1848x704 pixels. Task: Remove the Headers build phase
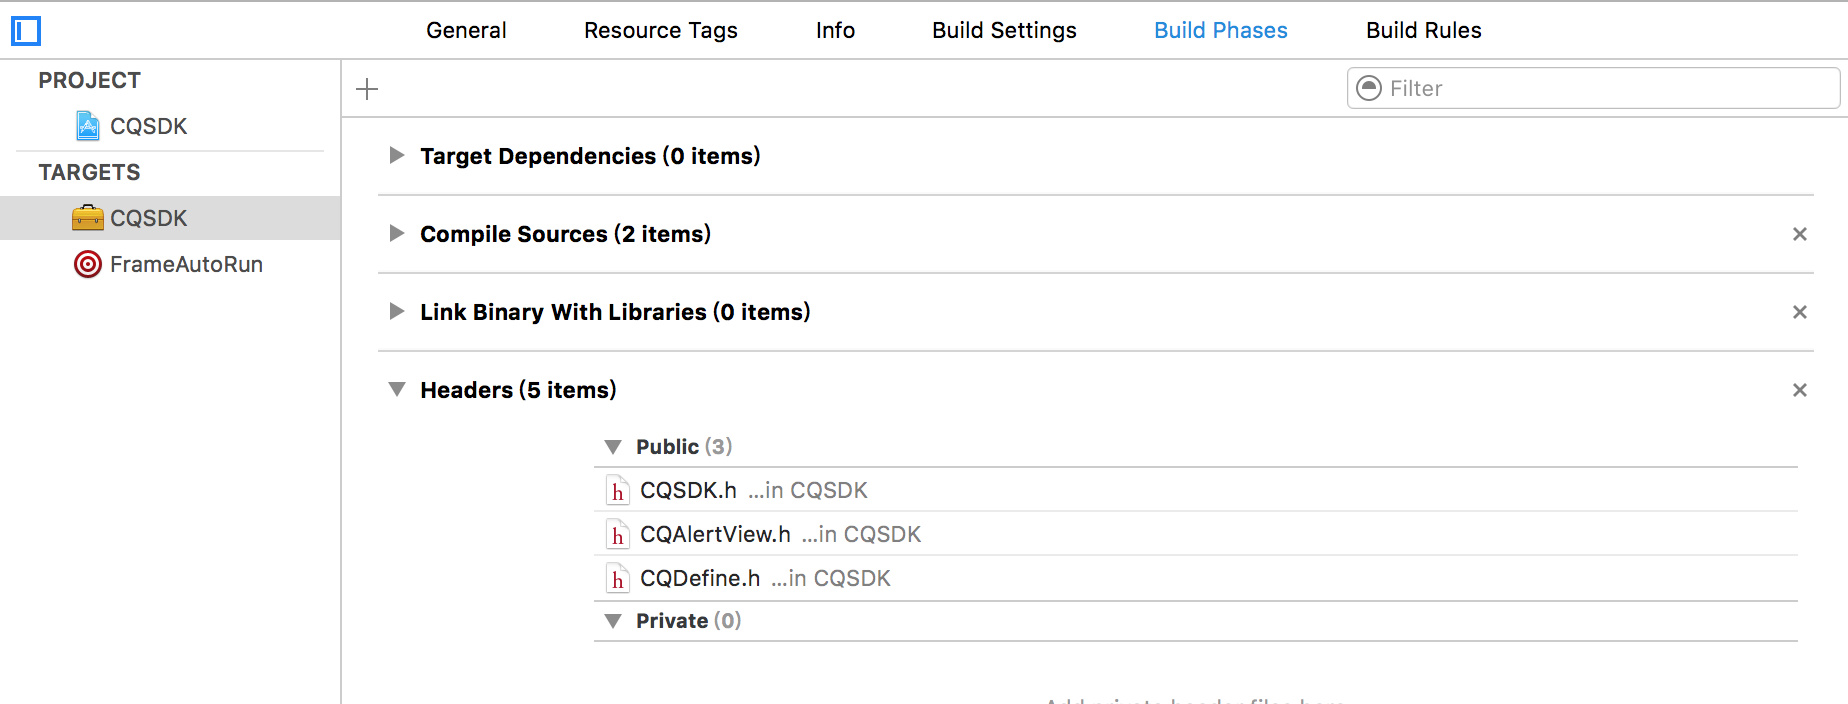click(x=1799, y=390)
